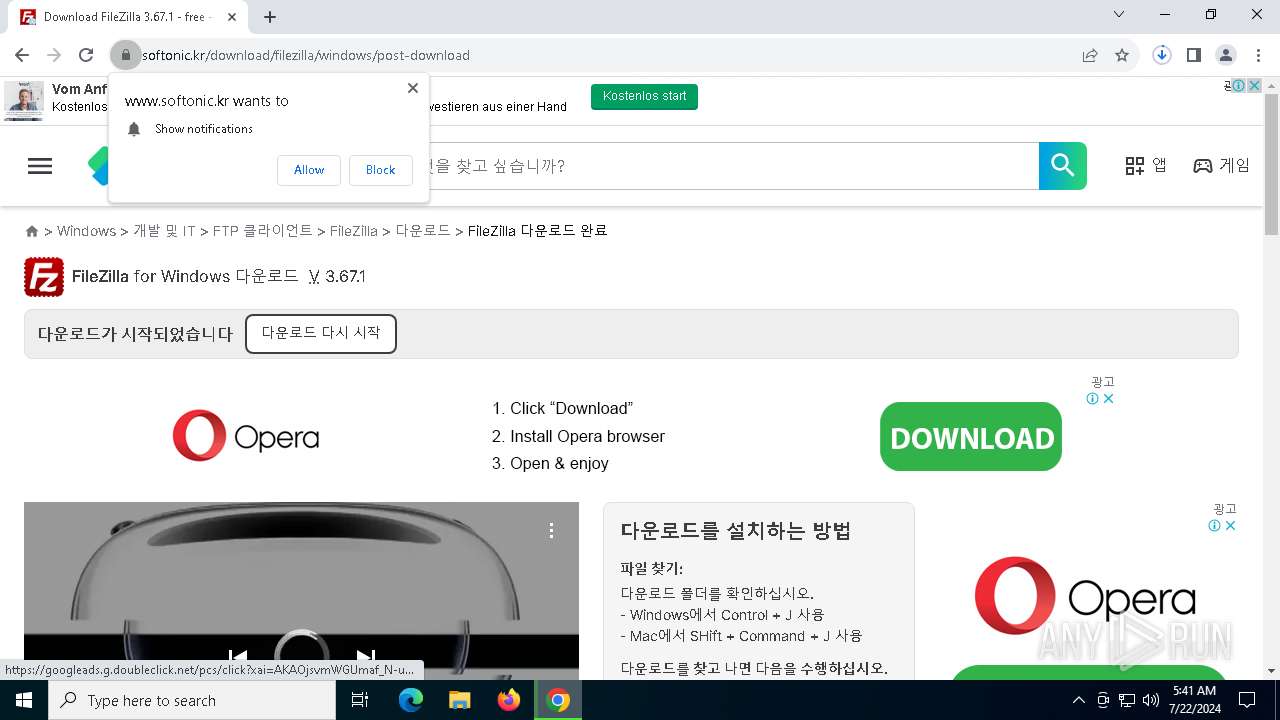Show hidden system tray icons
Viewport: 1280px width, 720px height.
(x=1078, y=700)
